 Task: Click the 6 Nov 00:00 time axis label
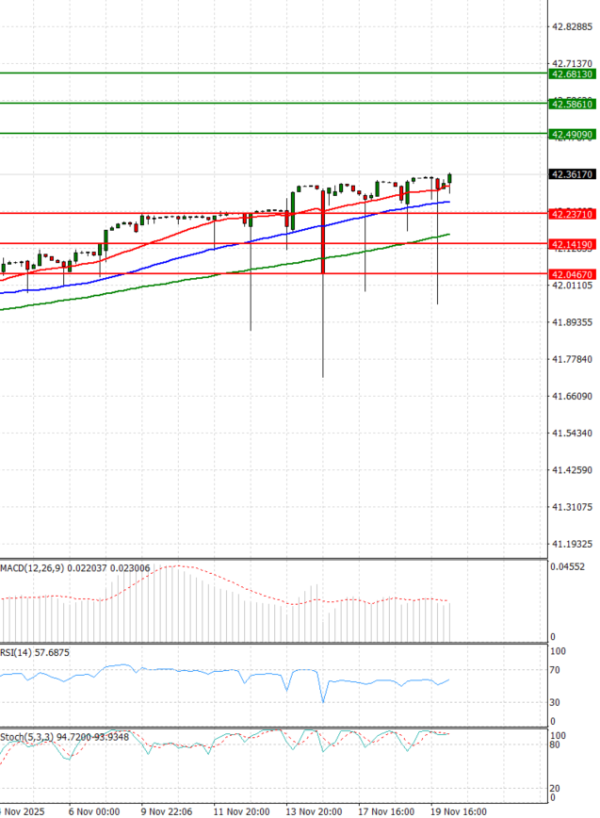pos(94,810)
